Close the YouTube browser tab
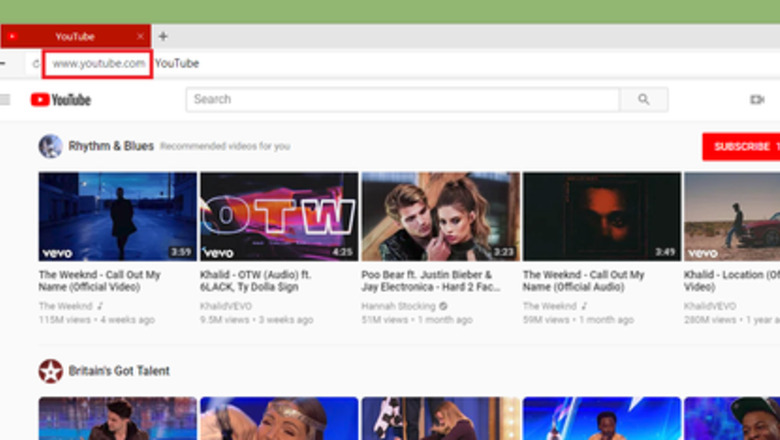This screenshot has height=440, width=780. coord(140,36)
